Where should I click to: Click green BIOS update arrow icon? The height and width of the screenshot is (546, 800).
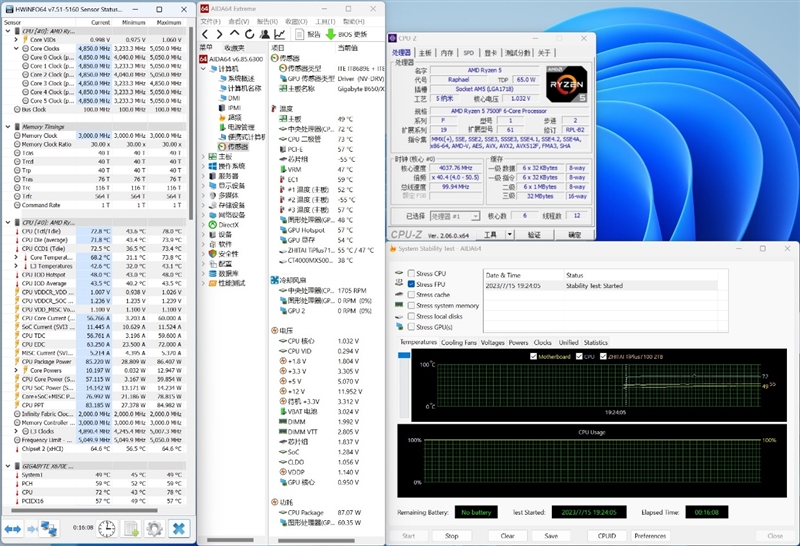(331, 34)
